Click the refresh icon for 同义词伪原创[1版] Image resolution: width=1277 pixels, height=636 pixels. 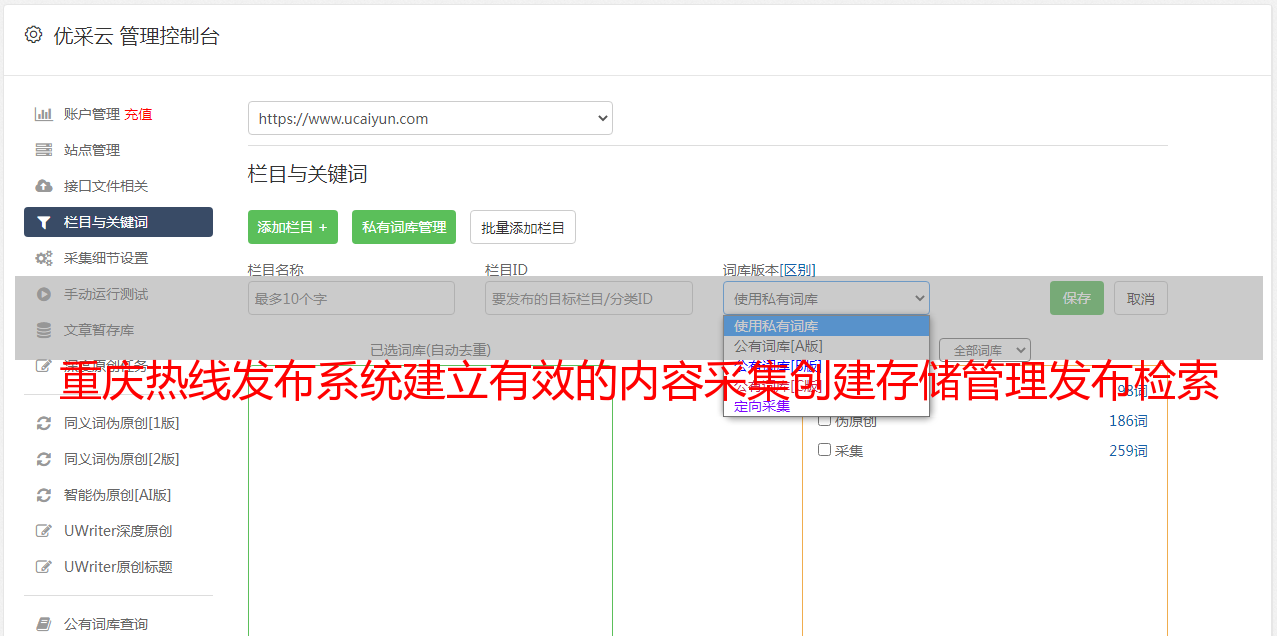click(43, 423)
